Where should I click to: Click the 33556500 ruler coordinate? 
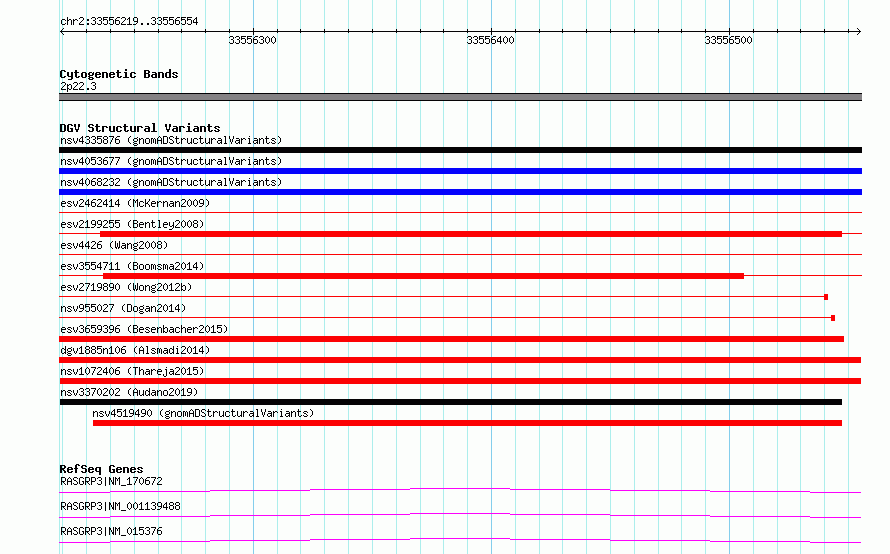(x=728, y=40)
